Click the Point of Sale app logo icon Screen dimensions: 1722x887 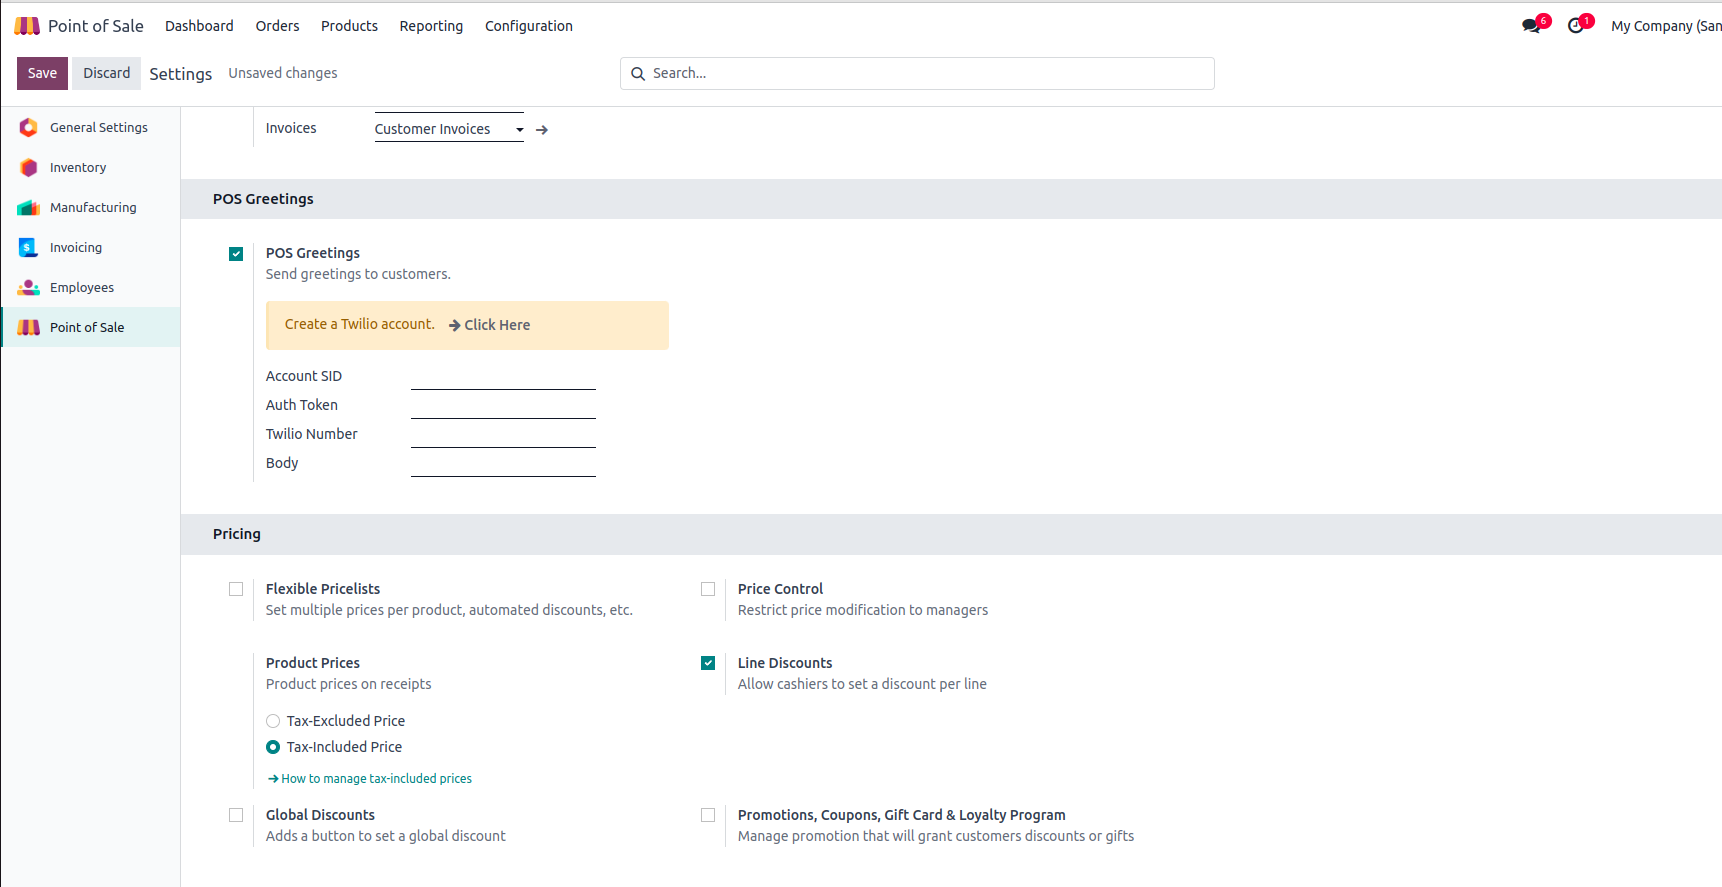tap(27, 26)
